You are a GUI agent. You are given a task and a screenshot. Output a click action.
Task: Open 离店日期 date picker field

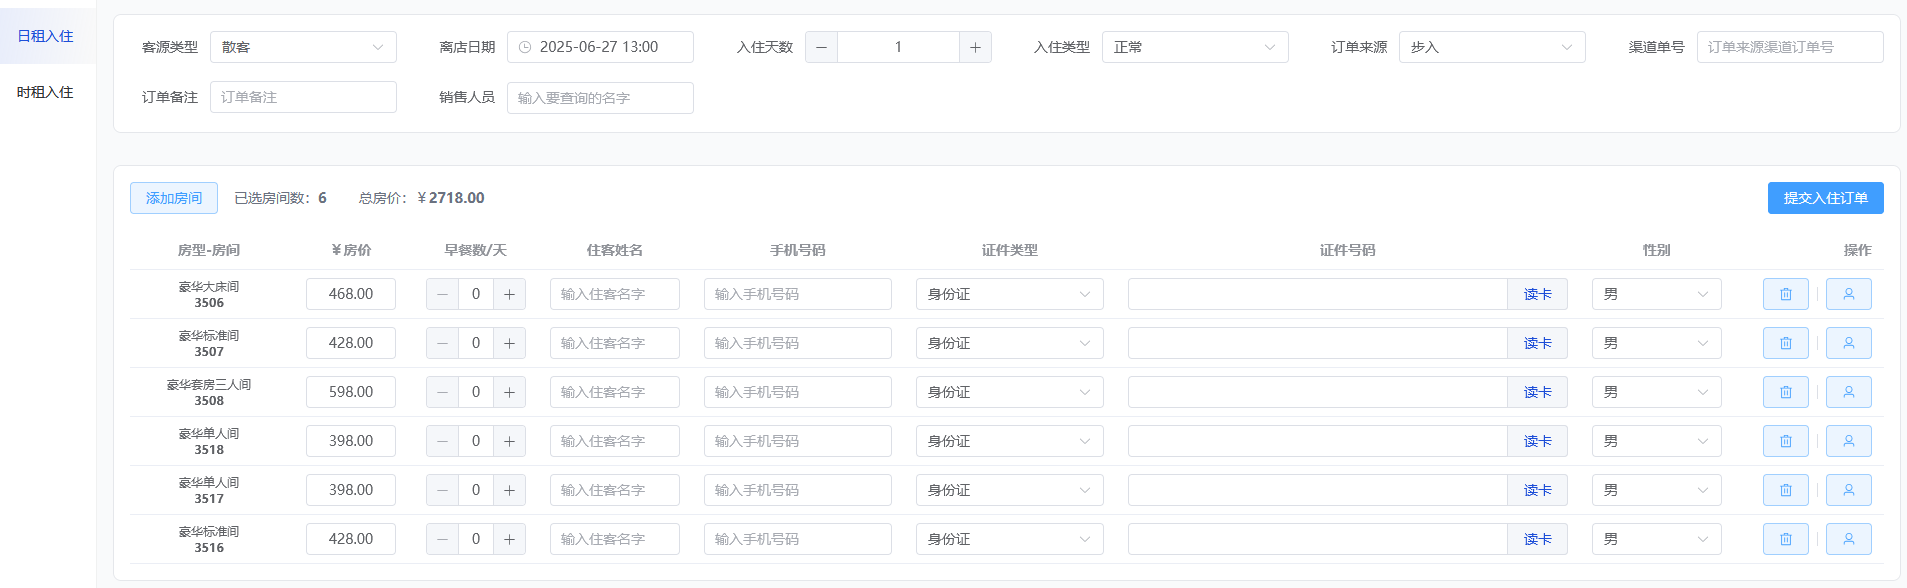pyautogui.click(x=600, y=47)
